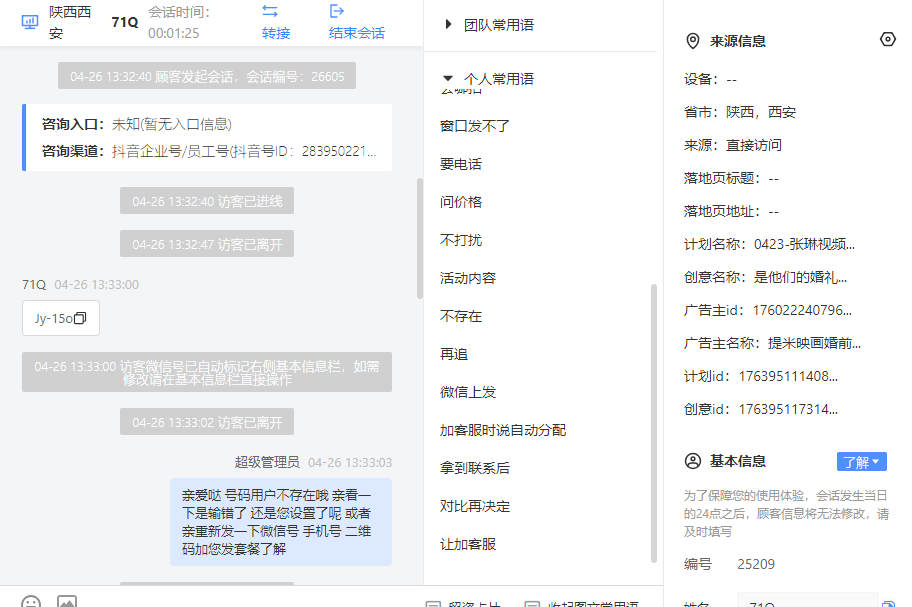Image resolution: width=912 pixels, height=607 pixels.
Task: Choose the quick phrase 微信上发
Action: 468,392
